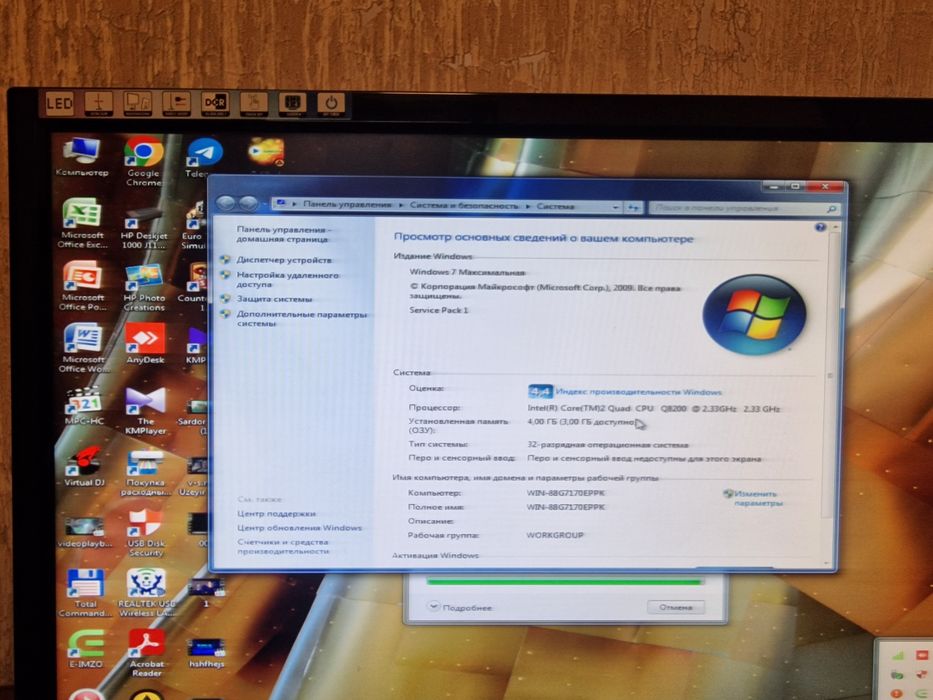Launch Total Commander from the desktop
Screen dimensions: 933x700
point(85,593)
